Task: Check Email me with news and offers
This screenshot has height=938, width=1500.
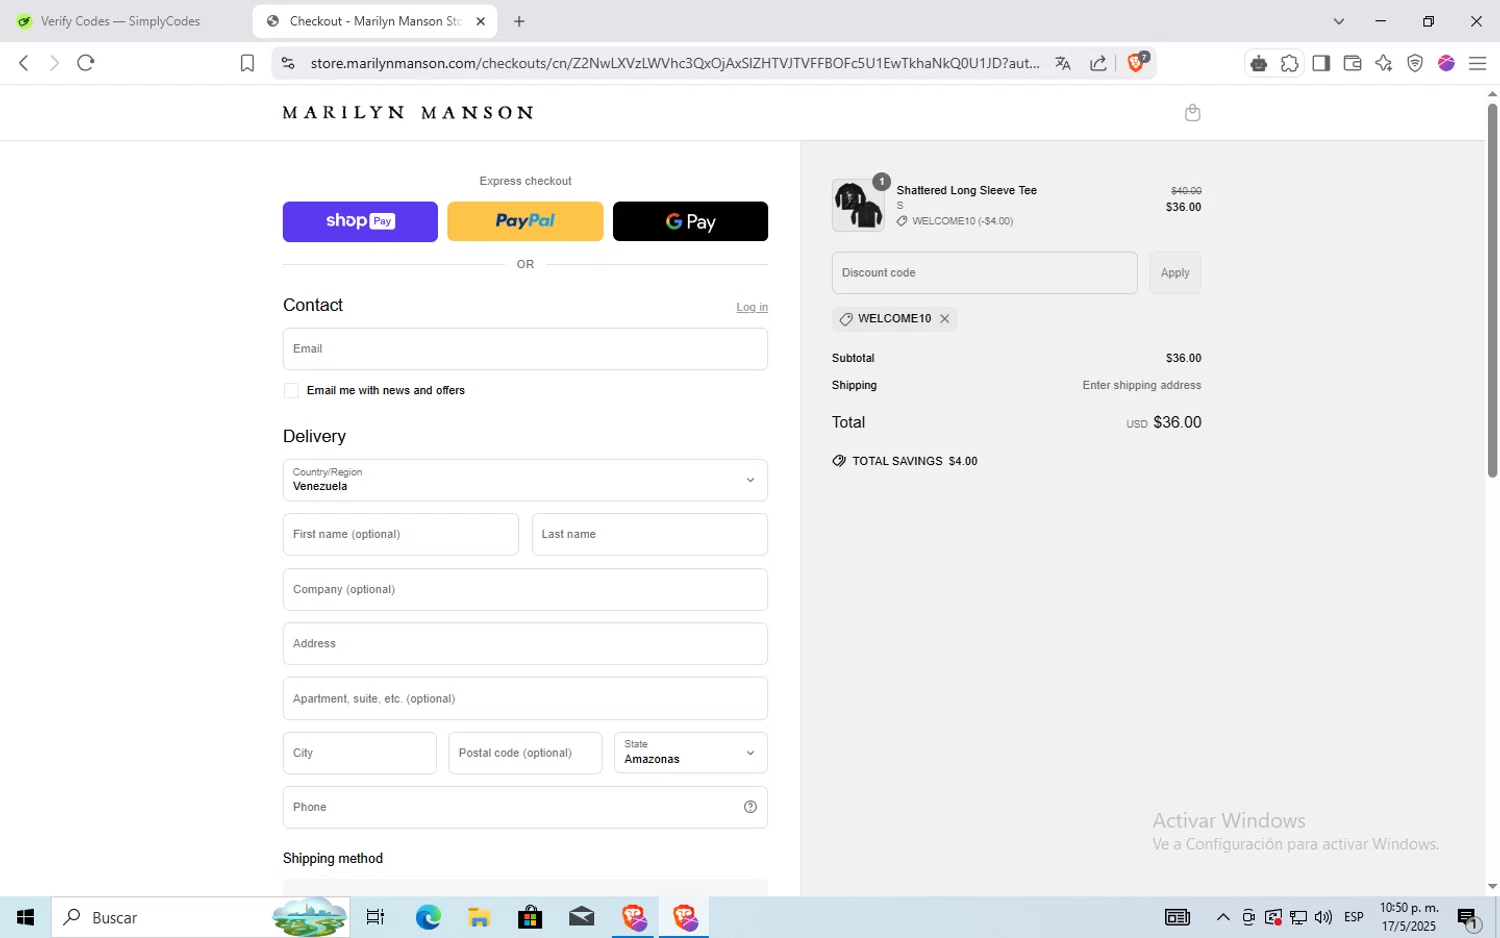Action: [291, 391]
